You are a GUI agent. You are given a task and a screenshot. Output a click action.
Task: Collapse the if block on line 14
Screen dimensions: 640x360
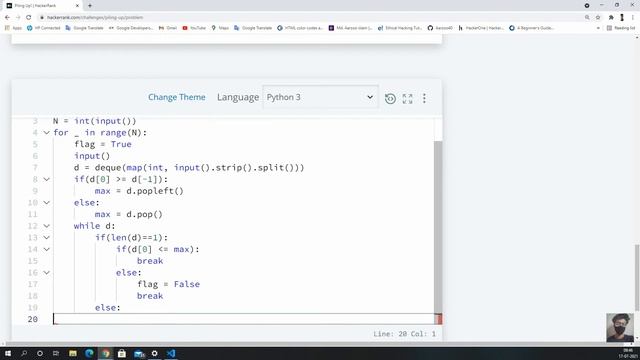(x=47, y=249)
